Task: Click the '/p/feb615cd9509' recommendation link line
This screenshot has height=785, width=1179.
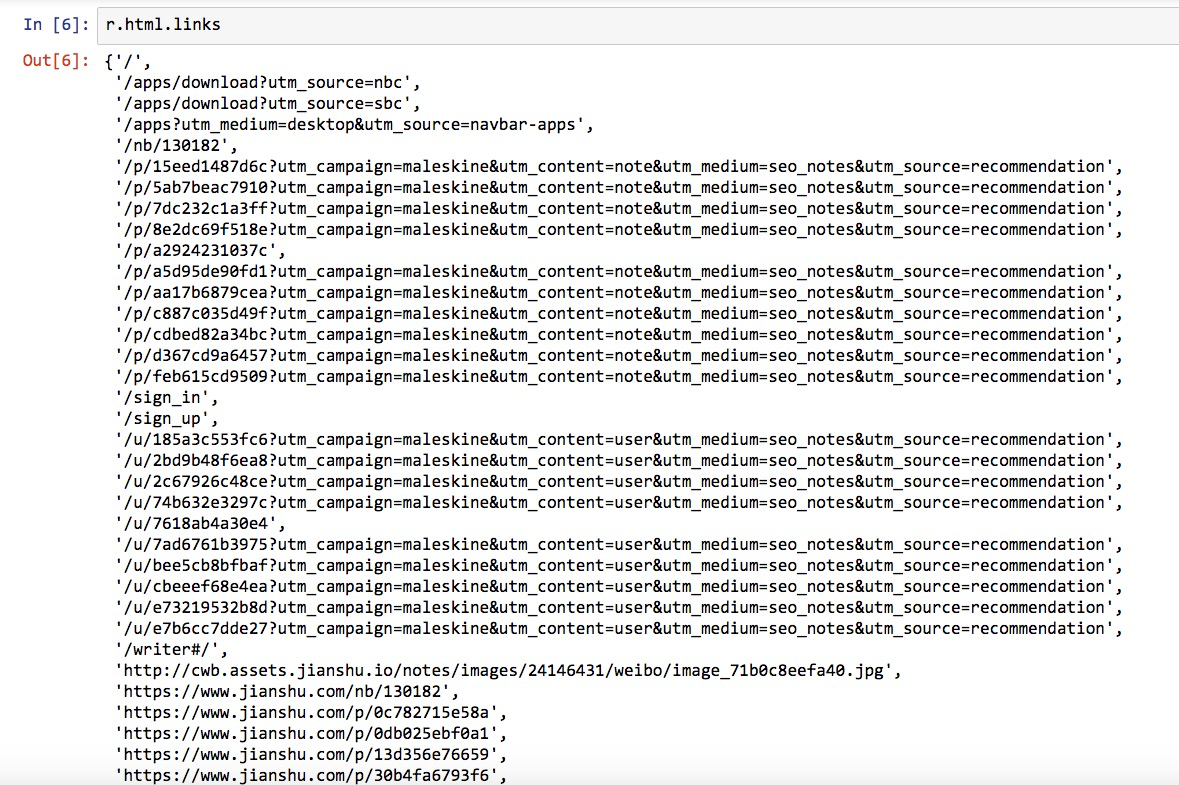Action: [618, 376]
